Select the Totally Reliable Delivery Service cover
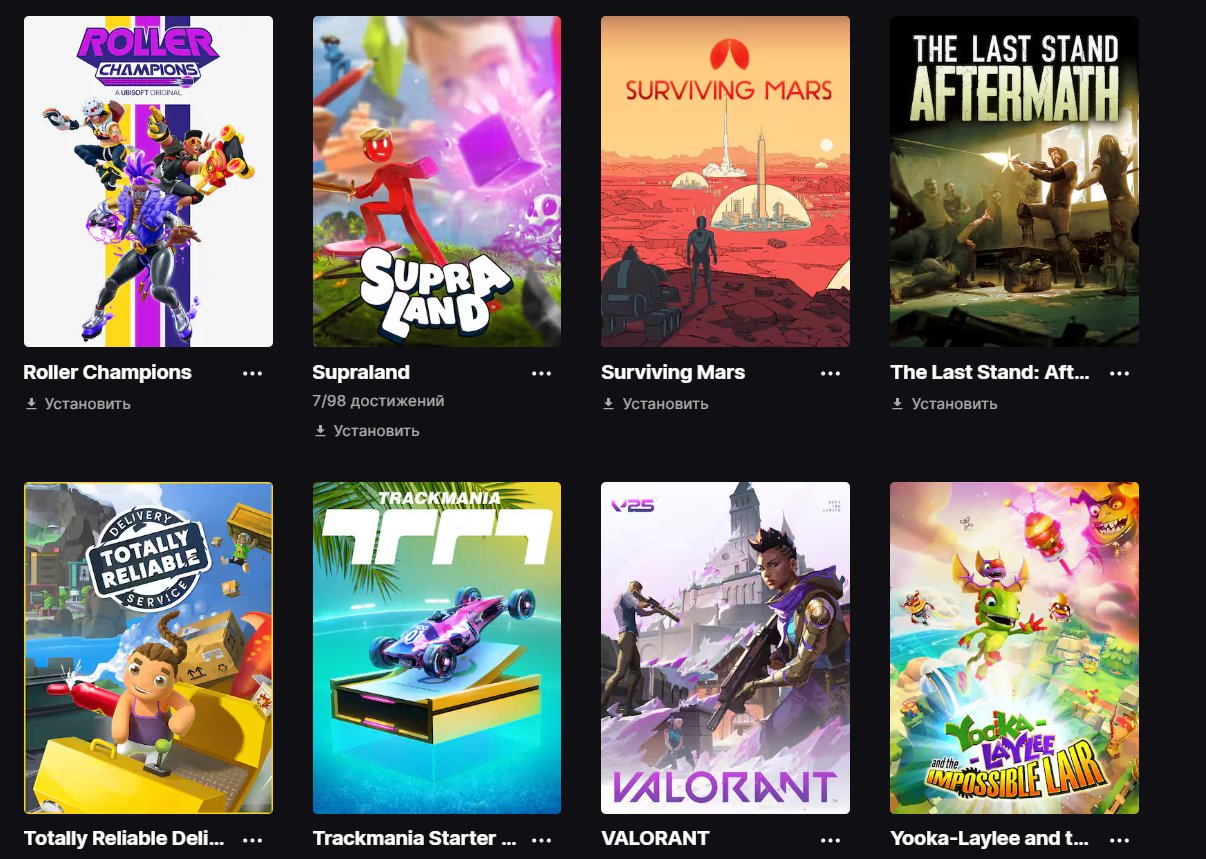Image resolution: width=1206 pixels, height=859 pixels. click(148, 648)
